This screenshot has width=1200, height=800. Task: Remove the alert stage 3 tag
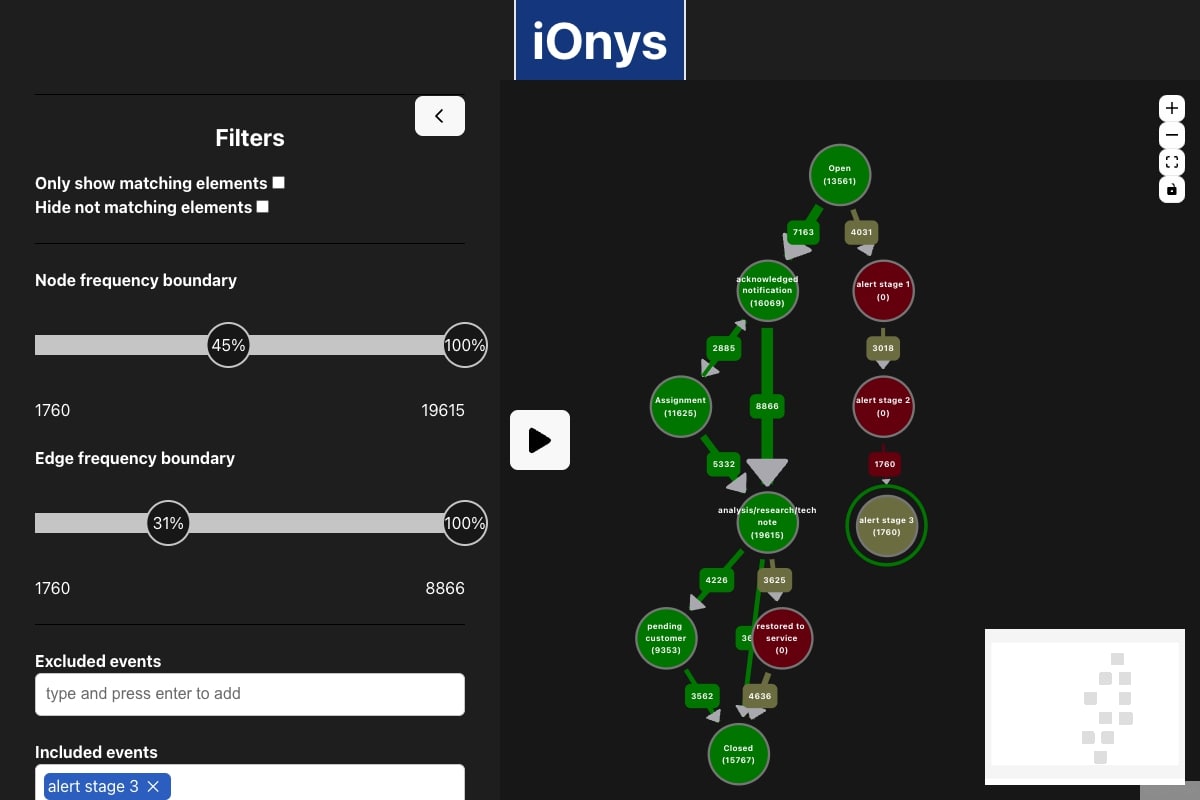click(153, 787)
